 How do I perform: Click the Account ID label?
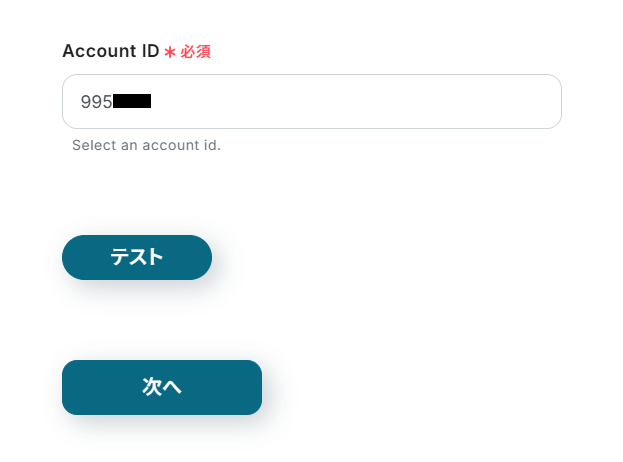pyautogui.click(x=110, y=51)
